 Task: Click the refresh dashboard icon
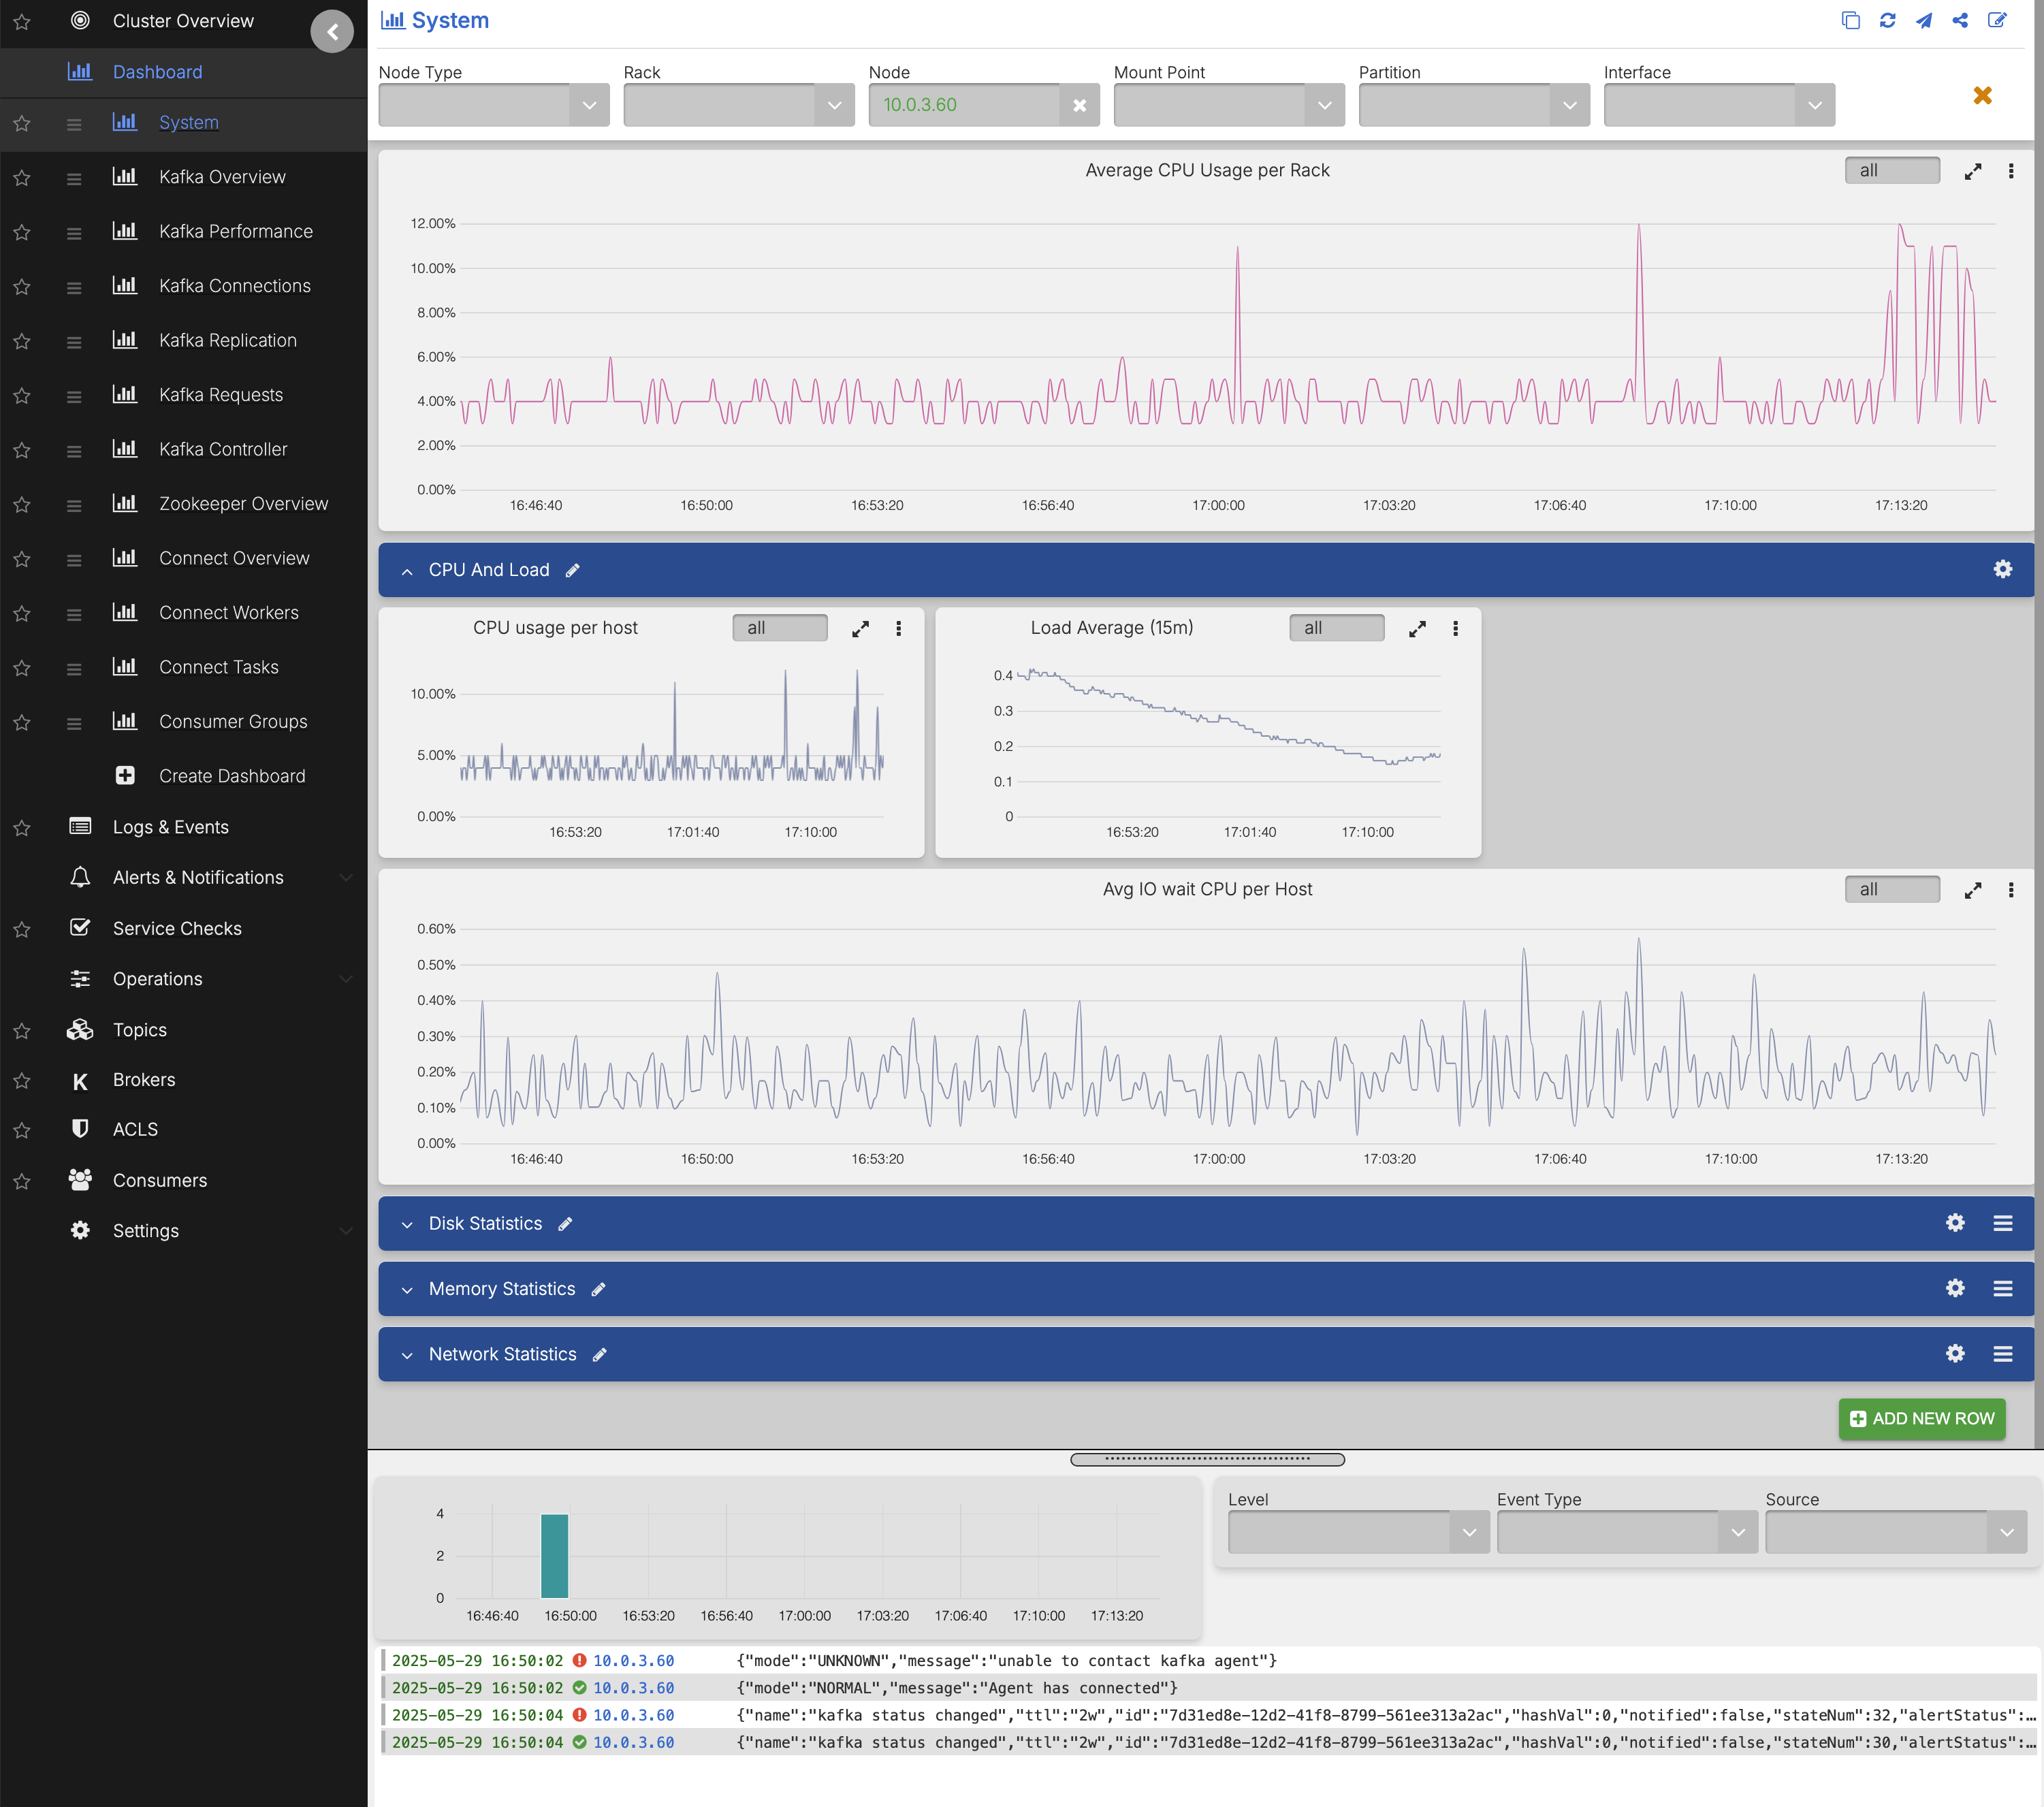(1887, 21)
